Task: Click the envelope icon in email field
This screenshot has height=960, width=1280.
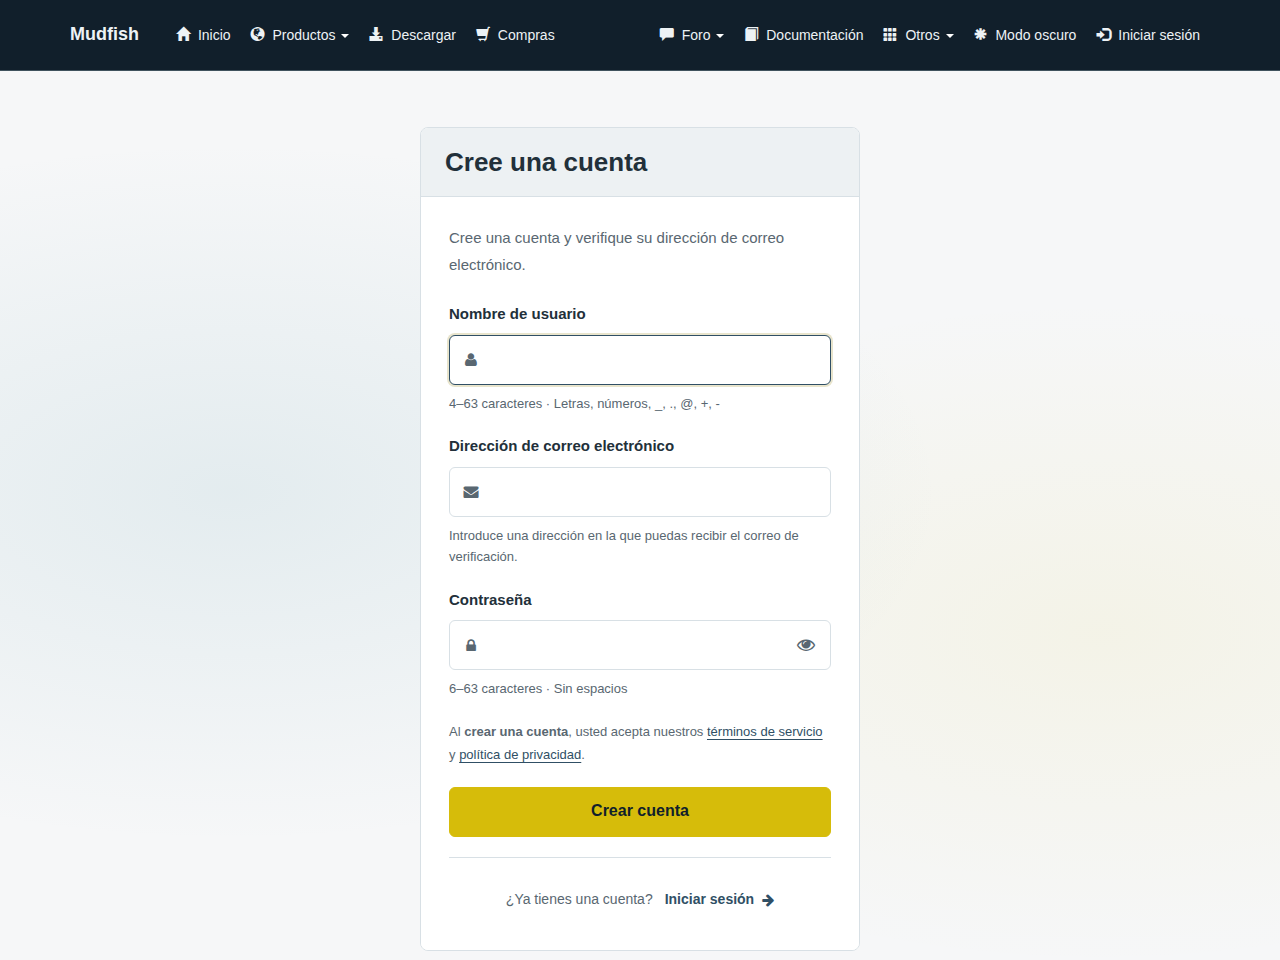Action: (x=471, y=492)
